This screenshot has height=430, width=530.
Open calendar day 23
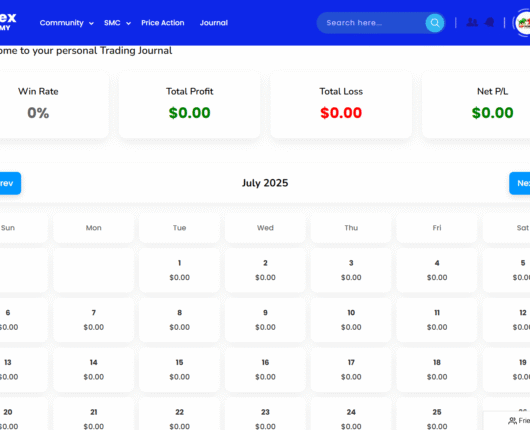coord(265,414)
